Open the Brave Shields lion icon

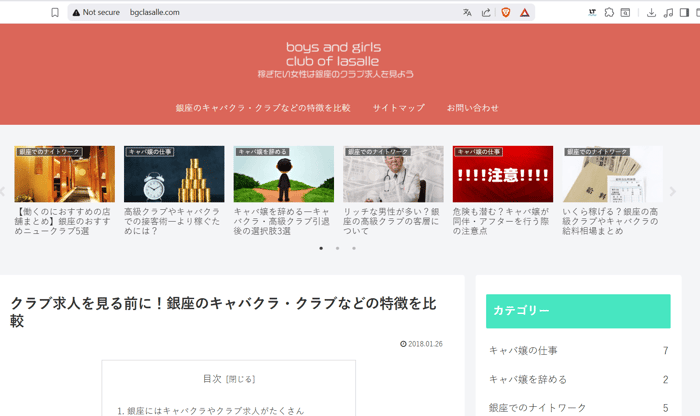[x=505, y=12]
